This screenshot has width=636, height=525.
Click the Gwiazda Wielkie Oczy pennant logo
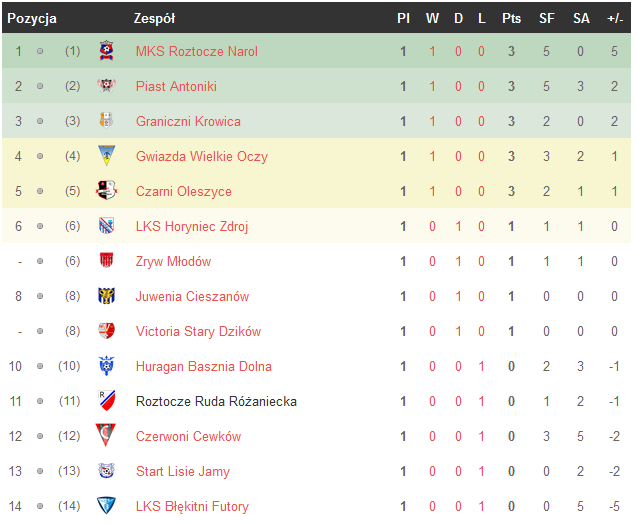pos(106,157)
